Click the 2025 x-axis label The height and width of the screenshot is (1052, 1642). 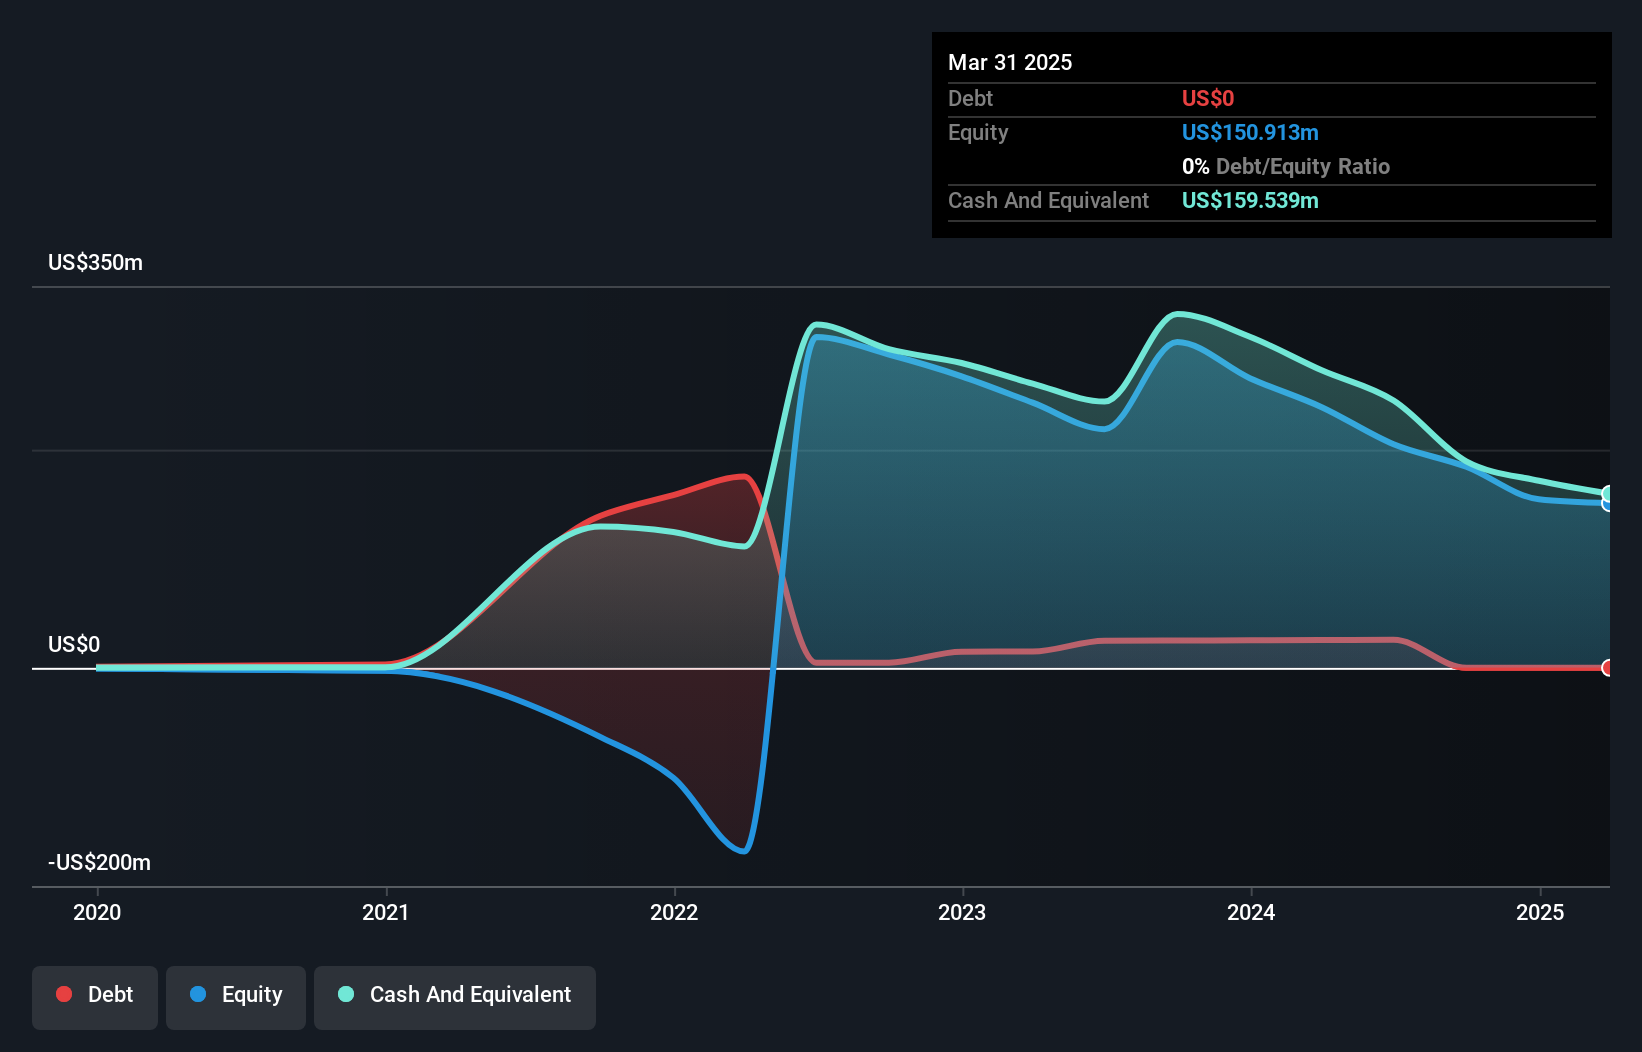coord(1540,912)
